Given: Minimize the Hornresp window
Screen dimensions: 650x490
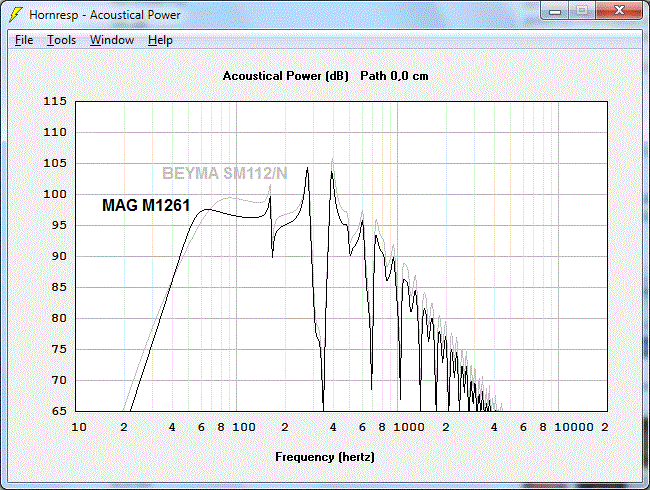Looking at the screenshot, I should click(x=555, y=11).
